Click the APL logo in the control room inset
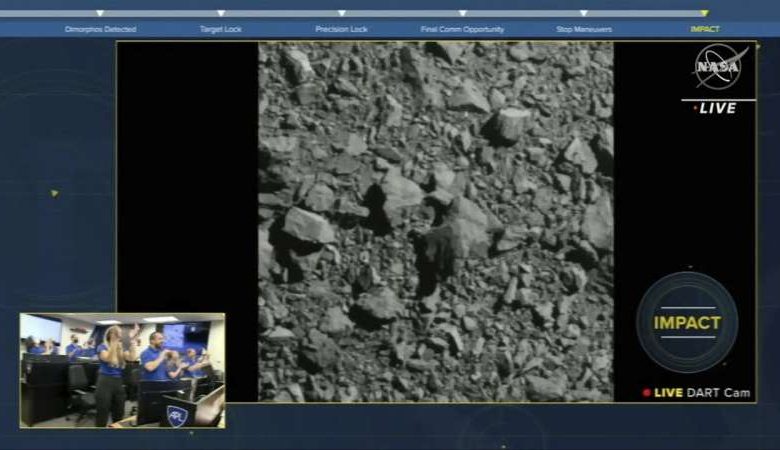This screenshot has width=780, height=450. 177,415
